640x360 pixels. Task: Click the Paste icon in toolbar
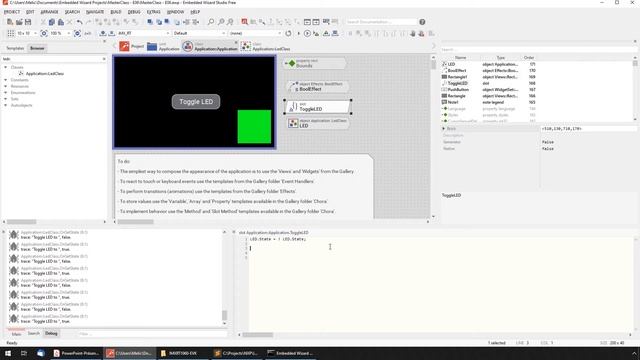60,22
